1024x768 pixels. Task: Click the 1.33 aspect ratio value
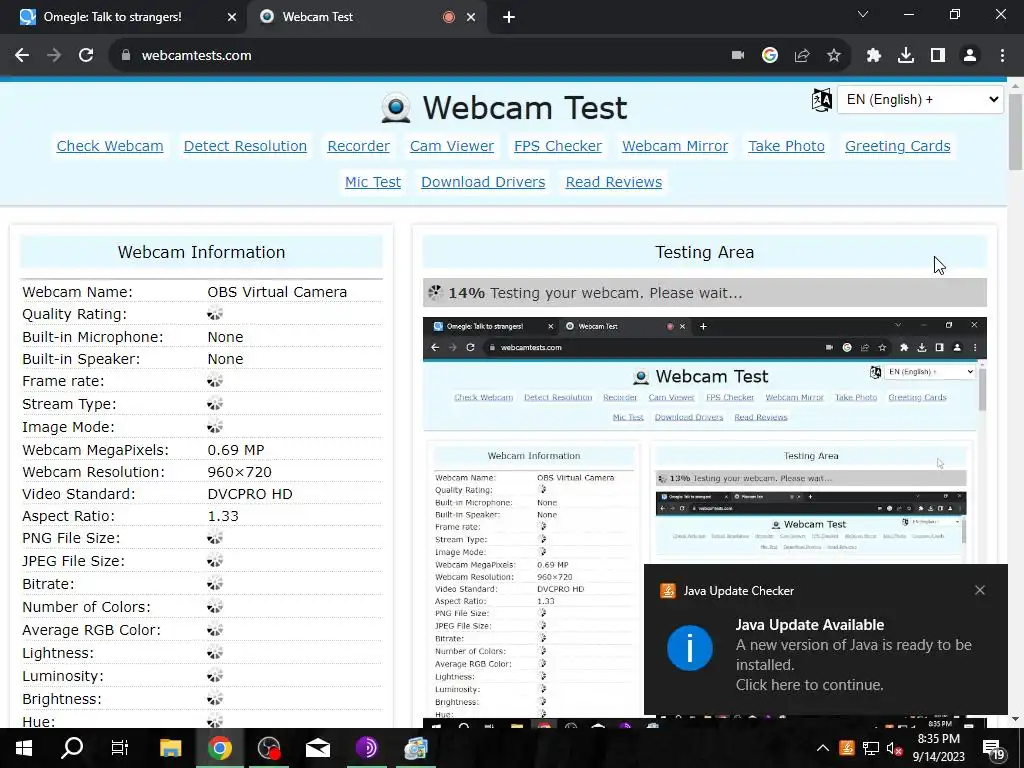click(223, 516)
